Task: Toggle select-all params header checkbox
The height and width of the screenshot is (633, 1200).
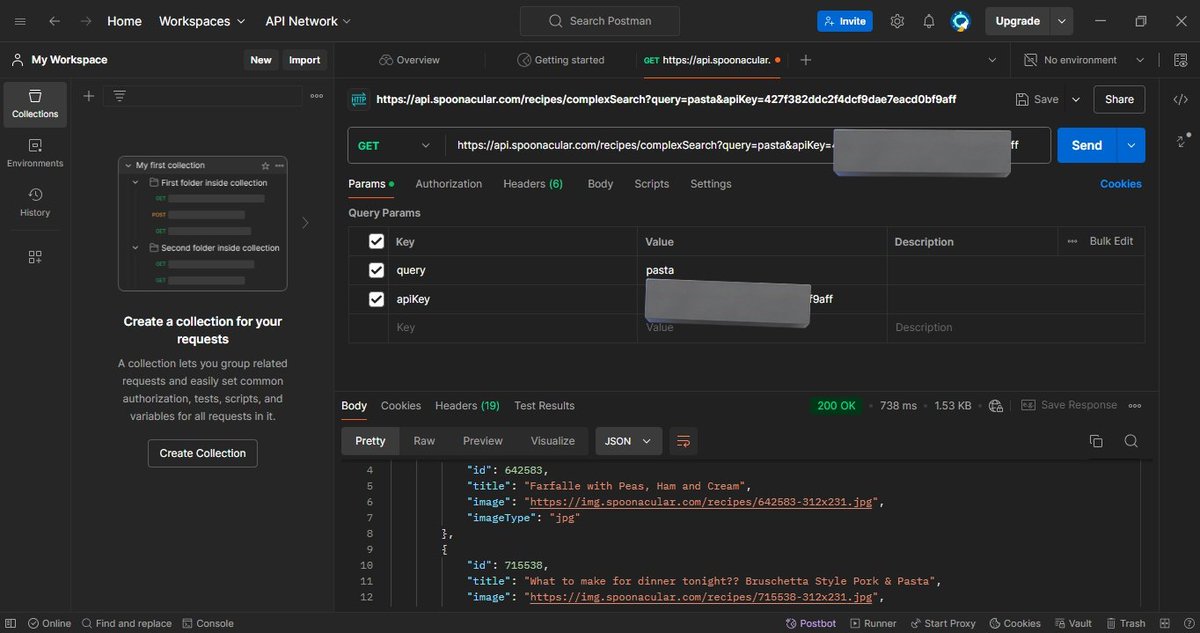Action: tap(376, 241)
